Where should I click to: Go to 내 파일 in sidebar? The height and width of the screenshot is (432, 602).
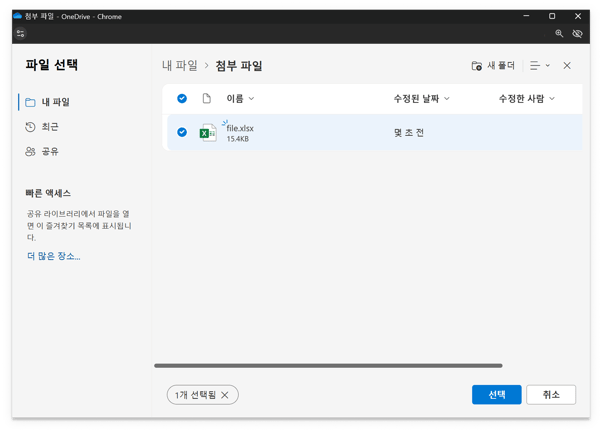55,102
